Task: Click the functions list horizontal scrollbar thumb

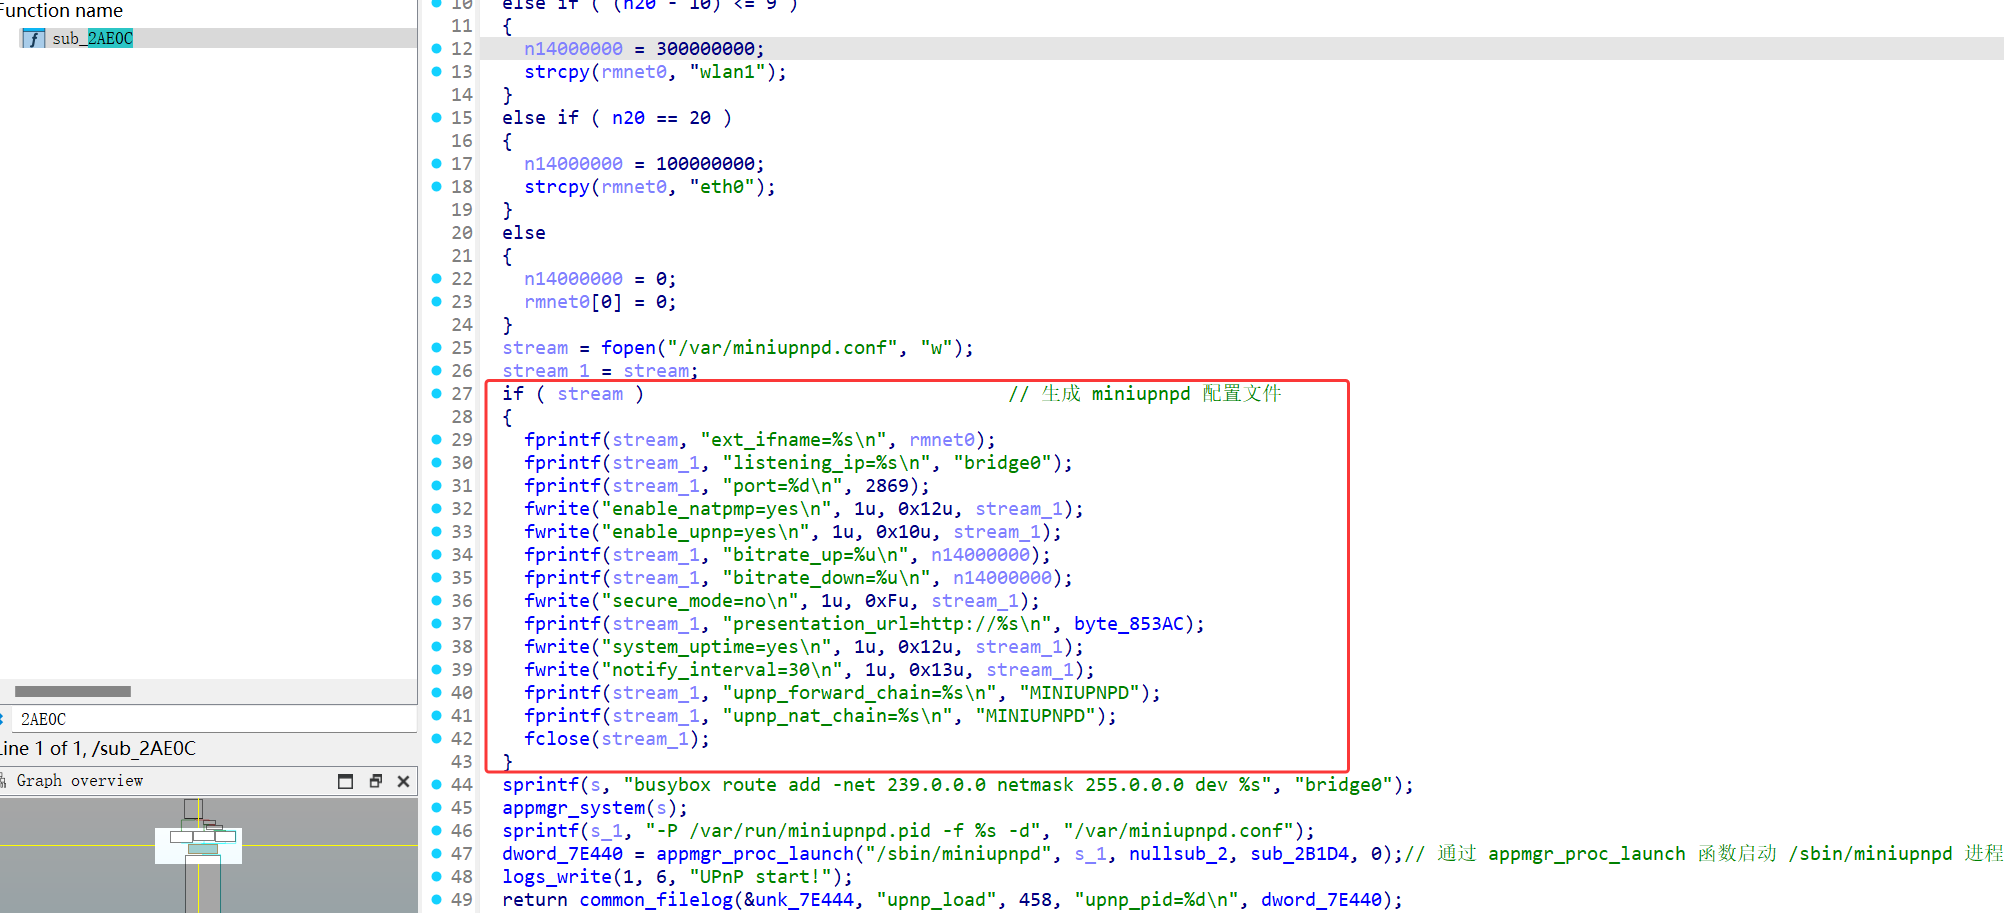Action: 72,692
